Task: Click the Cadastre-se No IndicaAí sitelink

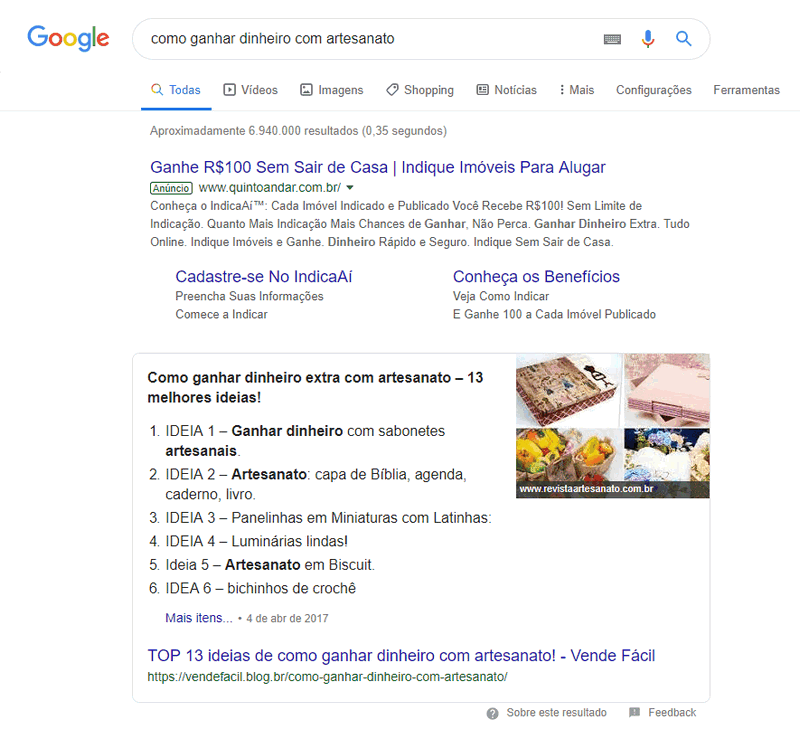Action: (264, 277)
